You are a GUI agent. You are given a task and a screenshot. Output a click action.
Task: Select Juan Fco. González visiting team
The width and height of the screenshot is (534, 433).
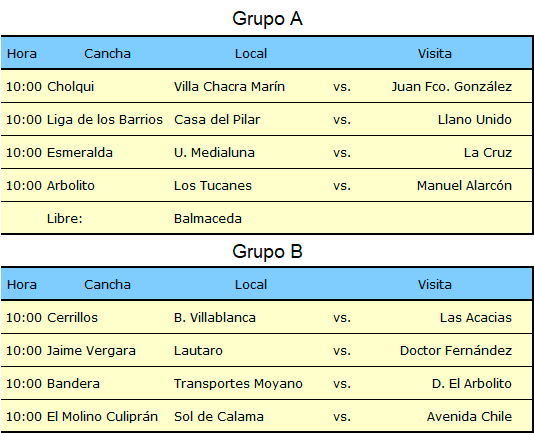click(452, 87)
